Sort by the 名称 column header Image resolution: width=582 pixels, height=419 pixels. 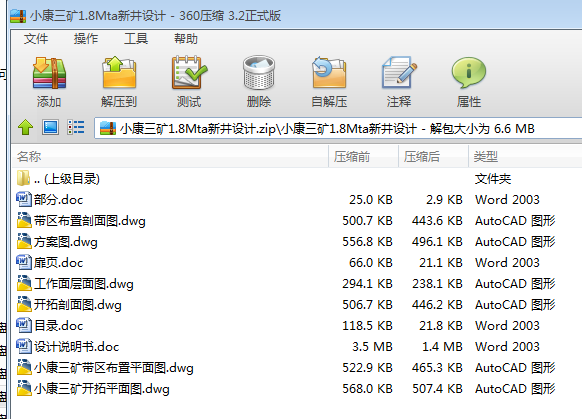(170, 157)
